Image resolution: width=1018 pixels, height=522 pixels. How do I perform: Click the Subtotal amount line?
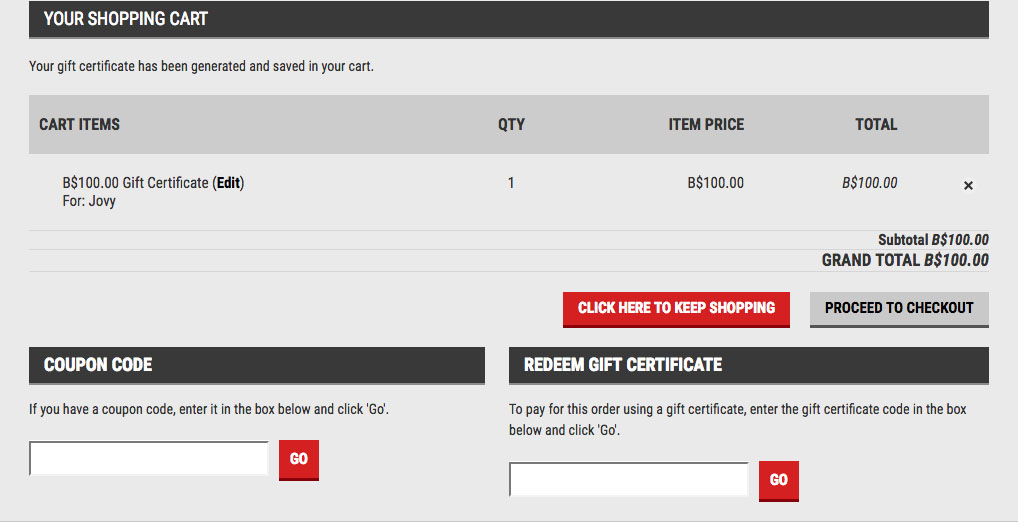point(933,240)
